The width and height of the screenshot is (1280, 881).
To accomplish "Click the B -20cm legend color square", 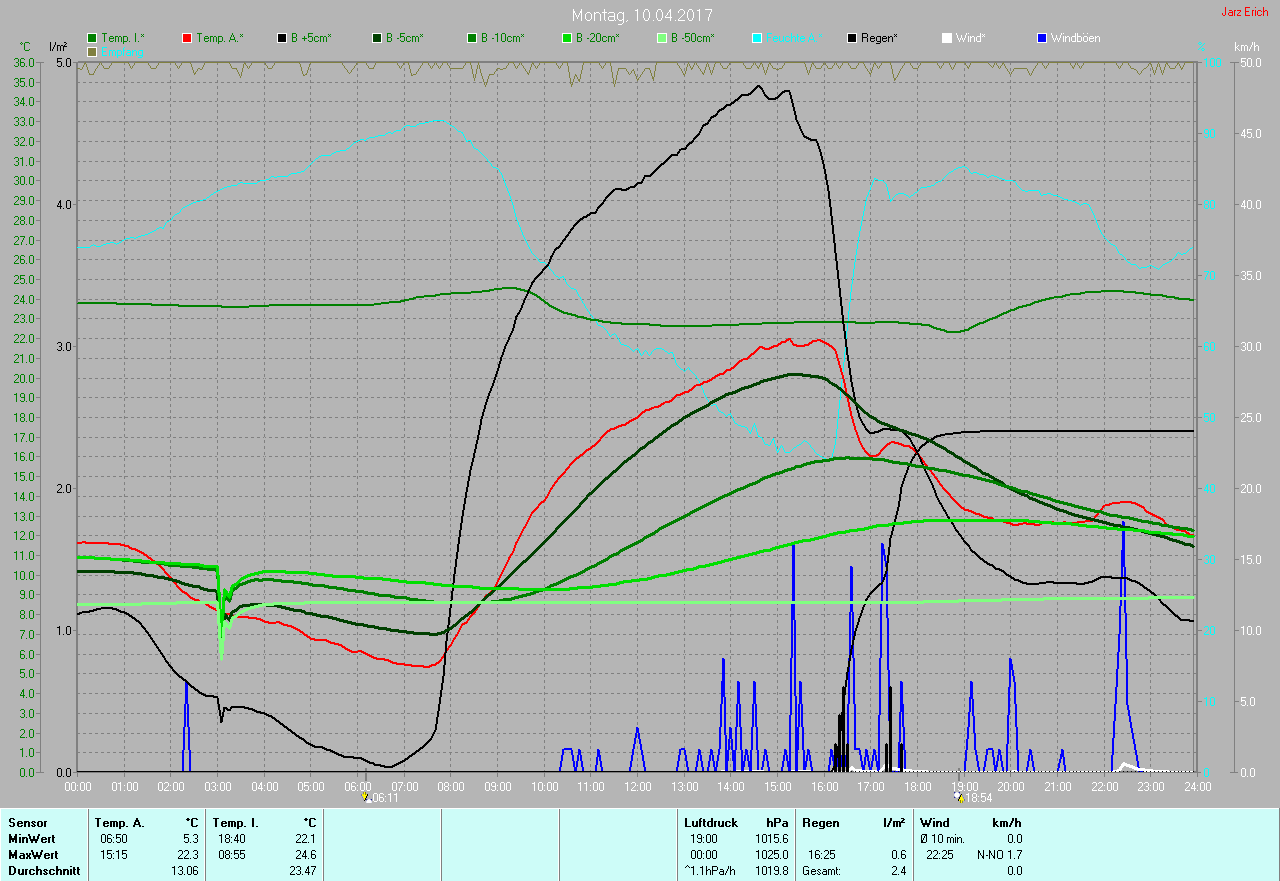I will (568, 38).
